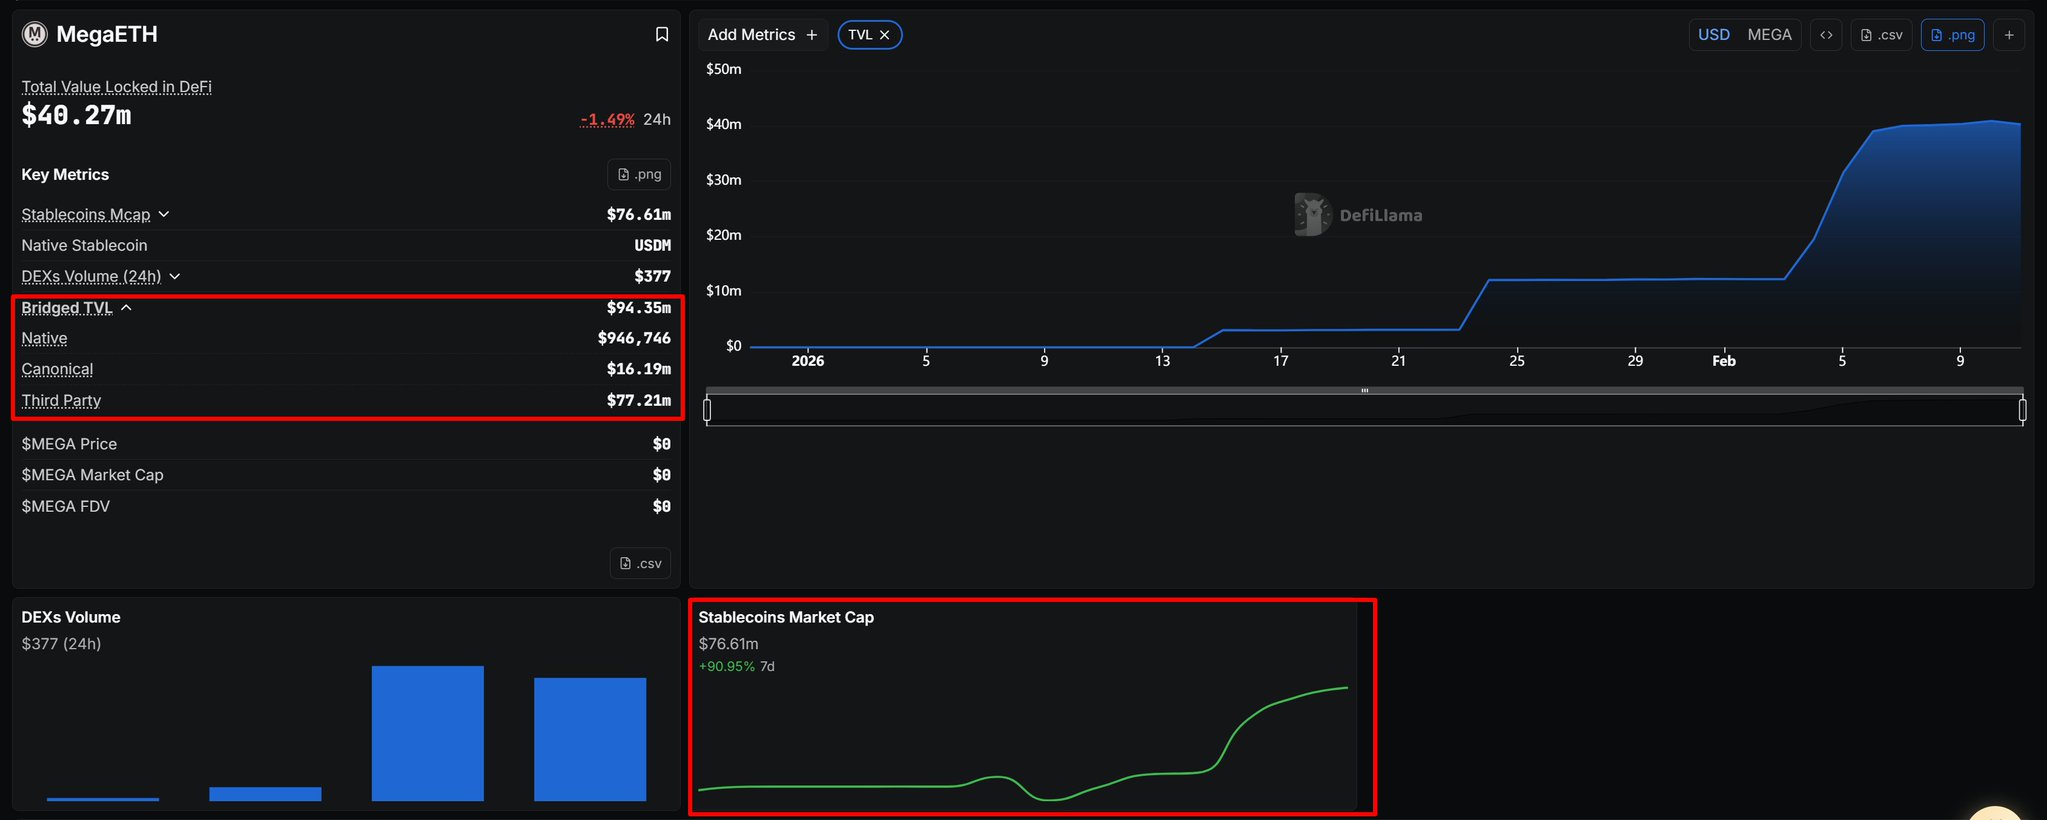Screen dimensions: 2047x820
Task: Click the Third Party bridged label
Action: (x=61, y=400)
